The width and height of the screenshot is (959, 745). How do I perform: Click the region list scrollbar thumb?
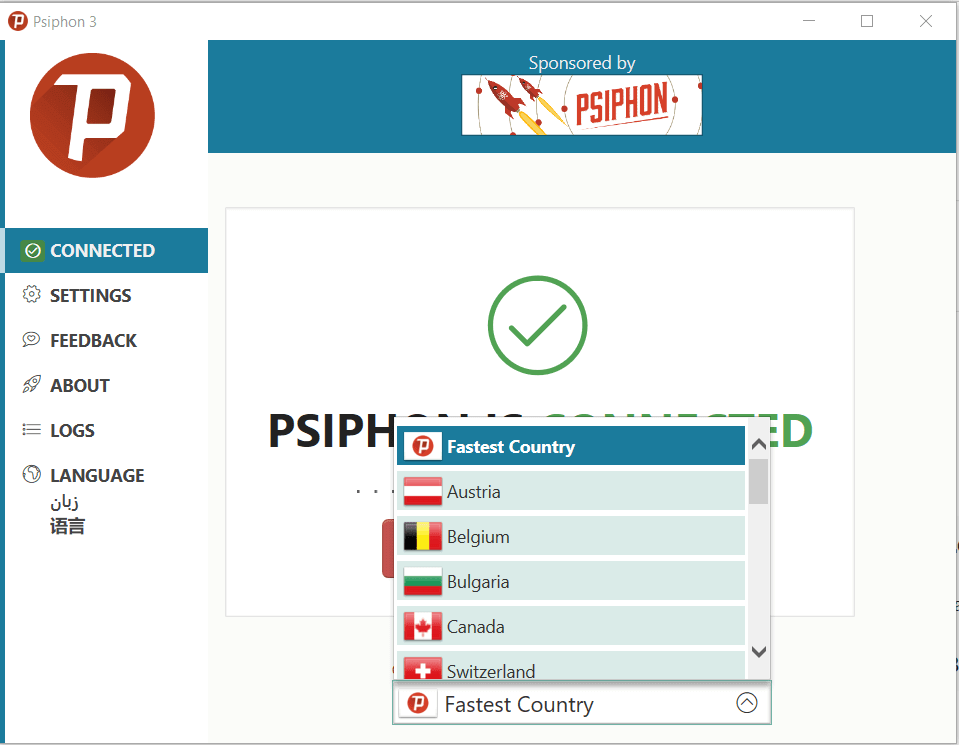point(758,481)
